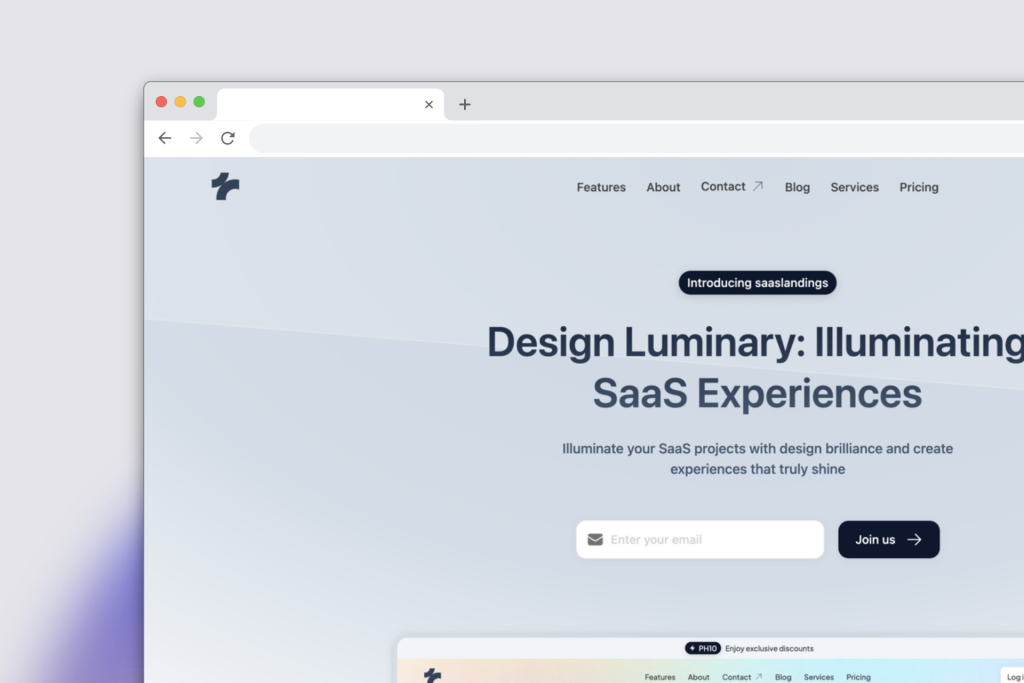The image size is (1024, 683).
Task: Click the arrow inside the Join us button
Action: pos(913,539)
